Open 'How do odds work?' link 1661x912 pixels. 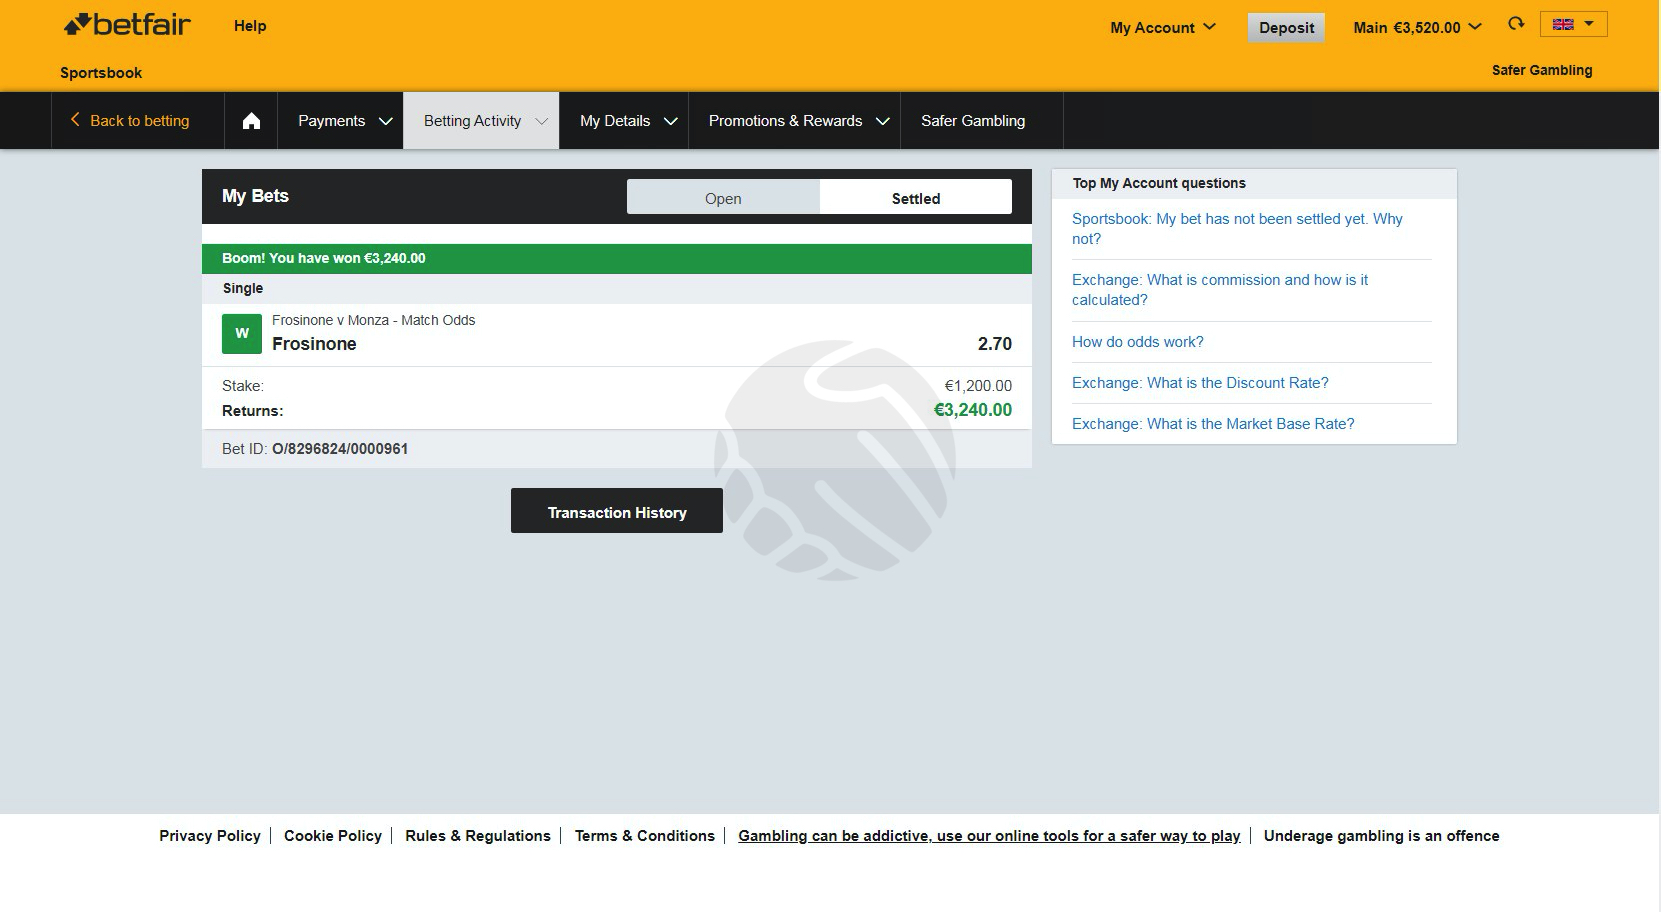pyautogui.click(x=1138, y=342)
